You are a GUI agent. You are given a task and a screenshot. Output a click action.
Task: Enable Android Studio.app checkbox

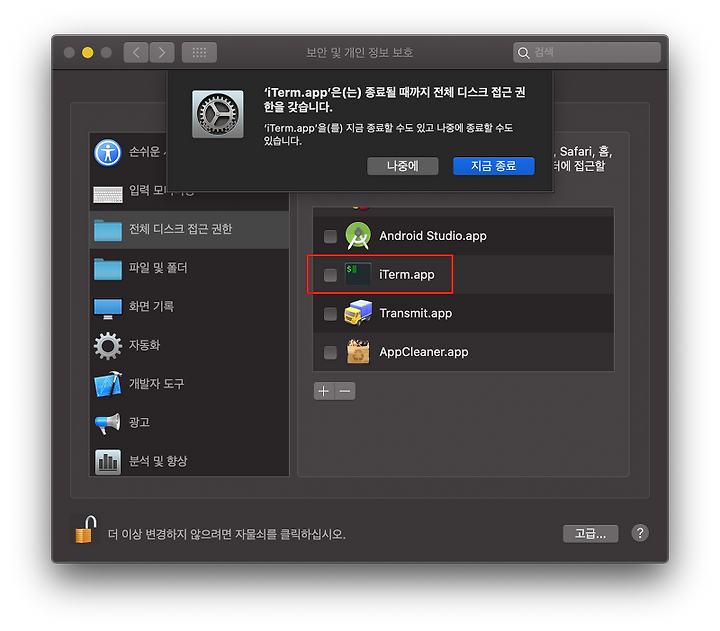coord(330,237)
